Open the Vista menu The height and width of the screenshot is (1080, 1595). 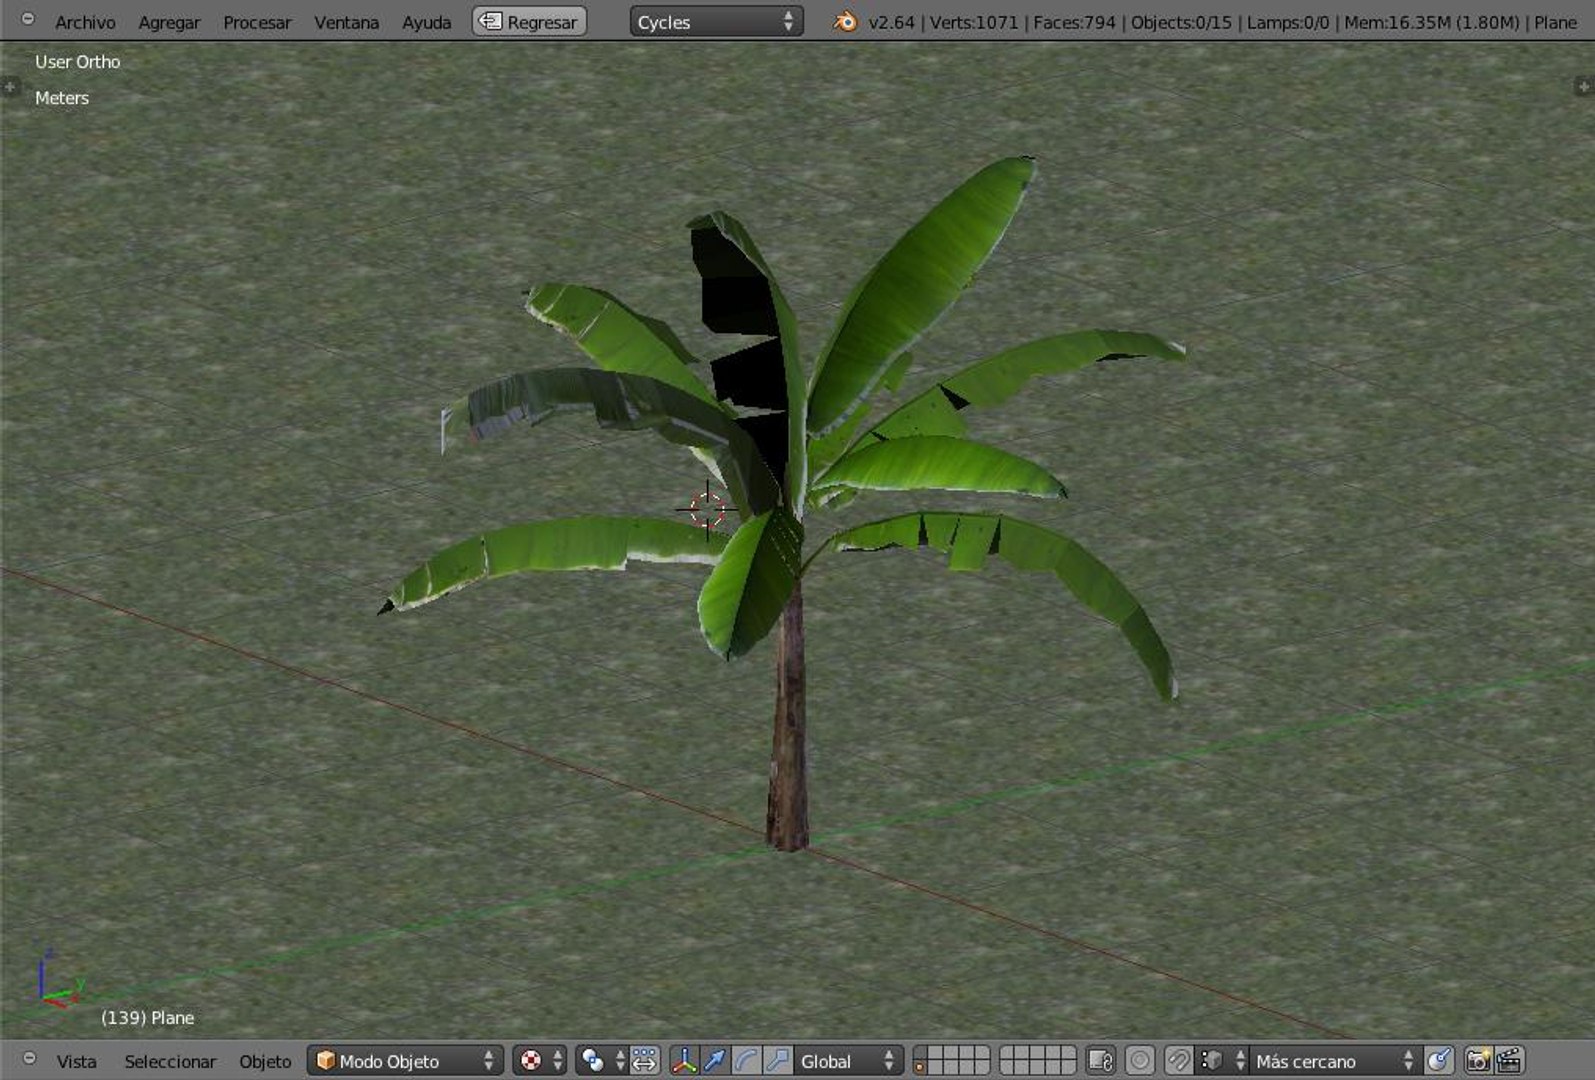click(x=76, y=1061)
